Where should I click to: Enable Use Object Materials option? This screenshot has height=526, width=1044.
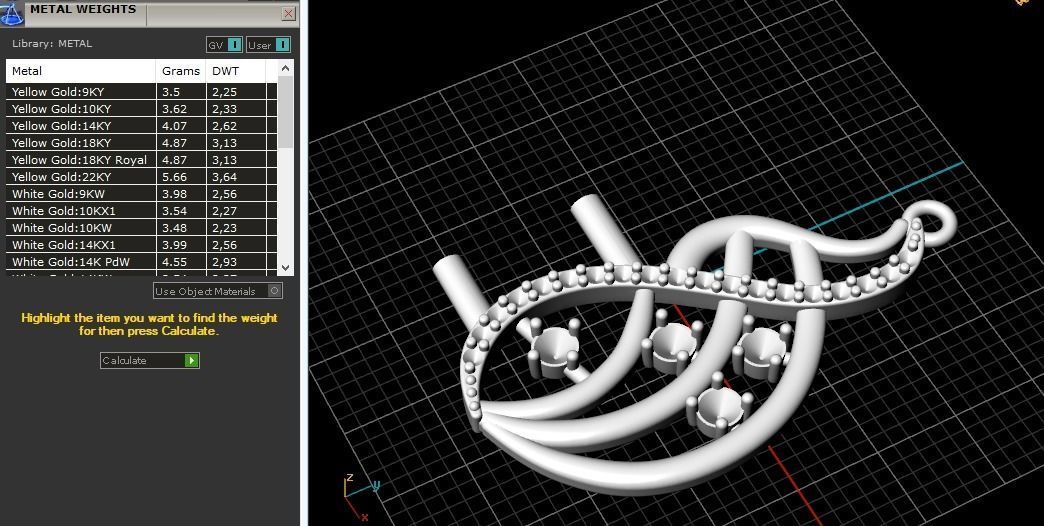point(218,291)
